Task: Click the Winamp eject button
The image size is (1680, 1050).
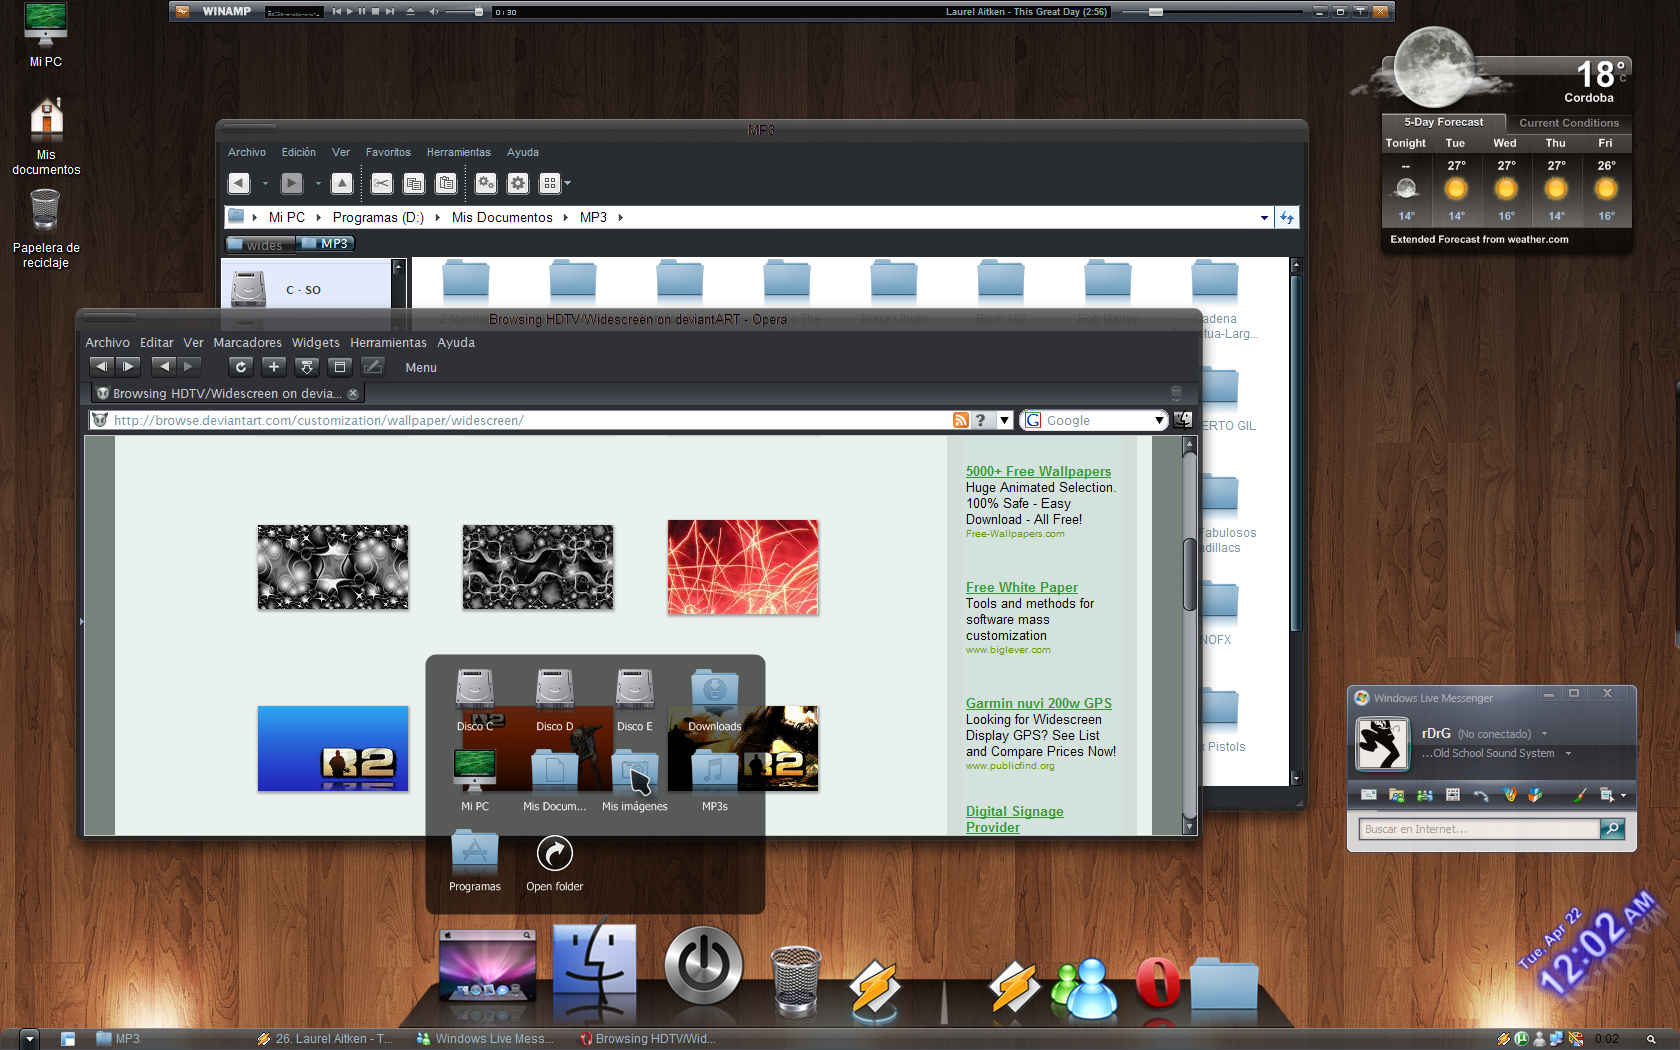Action: click(x=410, y=11)
